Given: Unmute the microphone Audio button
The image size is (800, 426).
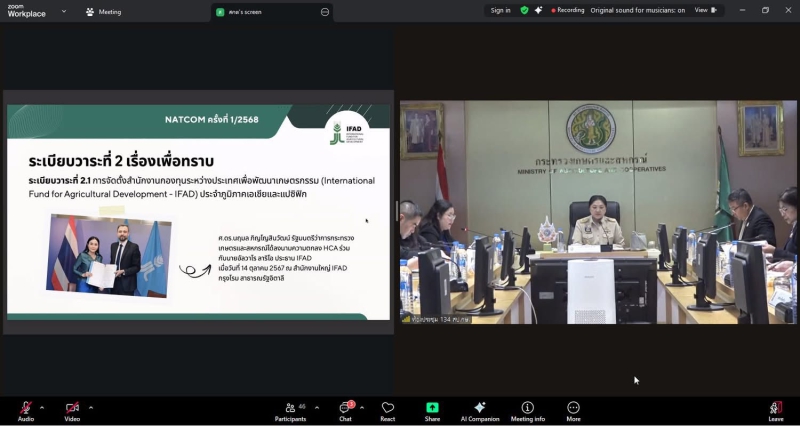Looking at the screenshot, I should (26, 411).
